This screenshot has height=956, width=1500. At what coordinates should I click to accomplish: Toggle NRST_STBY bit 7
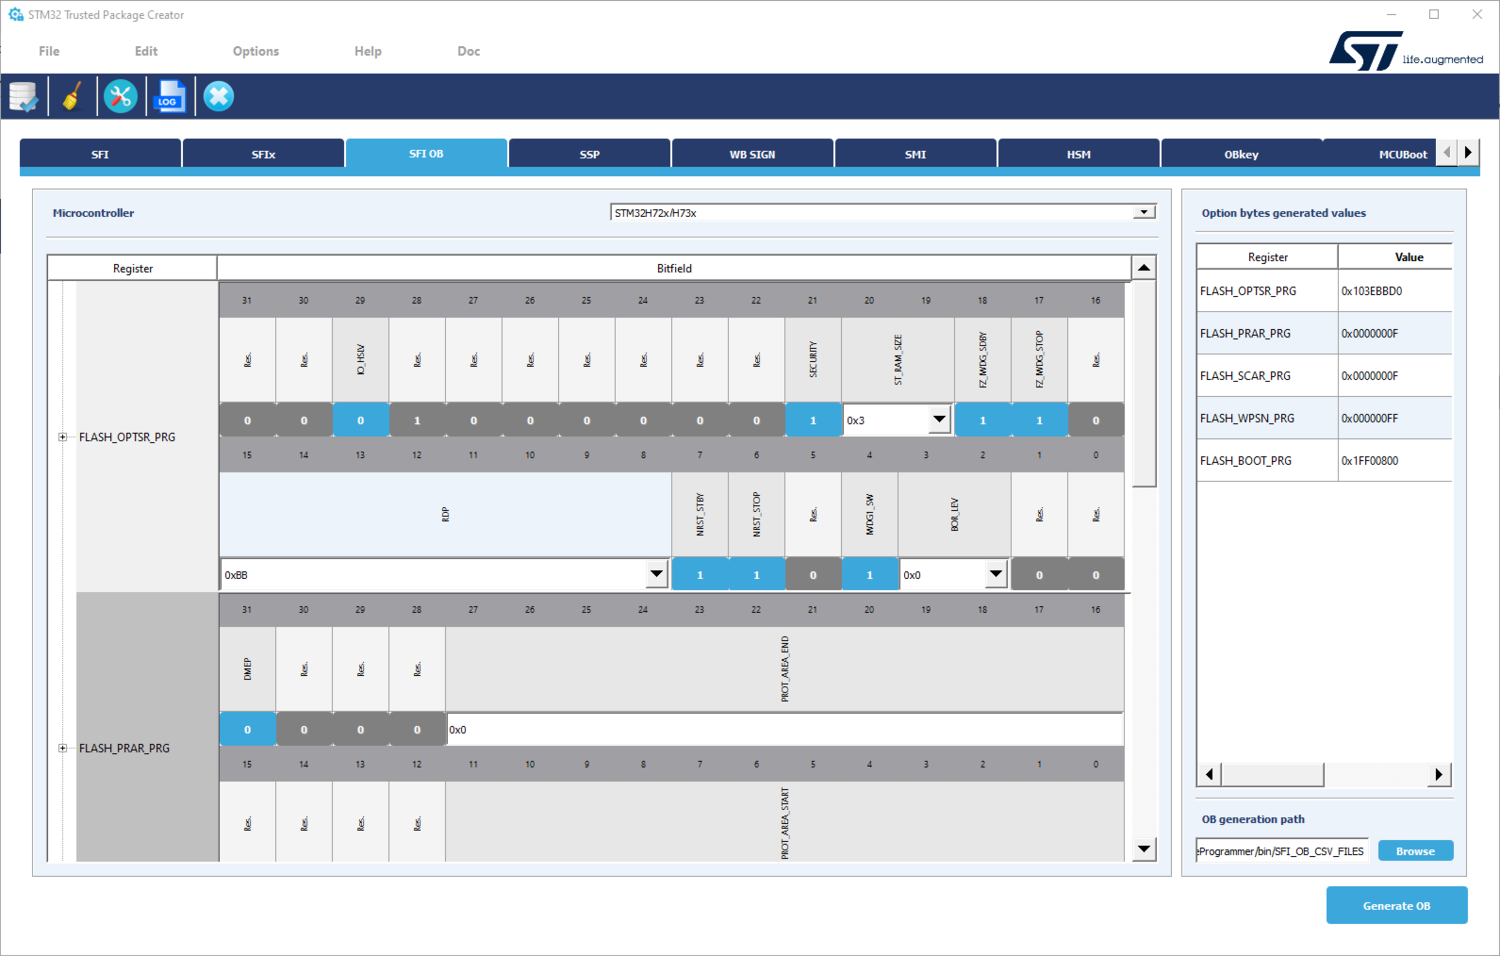(x=700, y=575)
